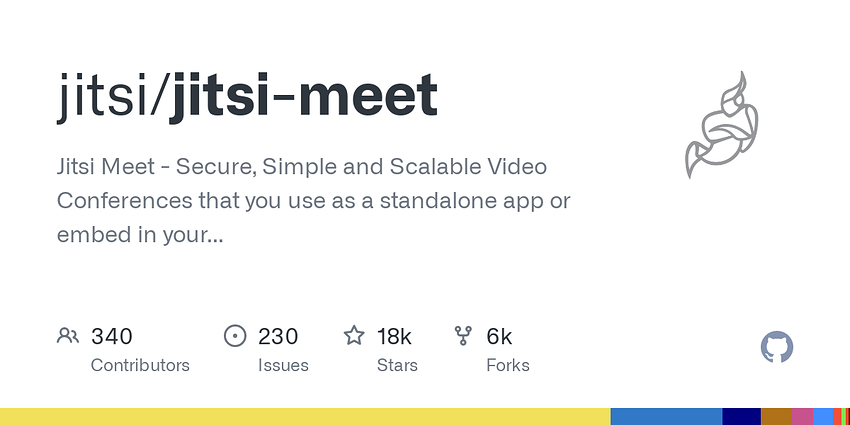The width and height of the screenshot is (850, 425).
Task: Click the 230 issues count
Action: (278, 337)
